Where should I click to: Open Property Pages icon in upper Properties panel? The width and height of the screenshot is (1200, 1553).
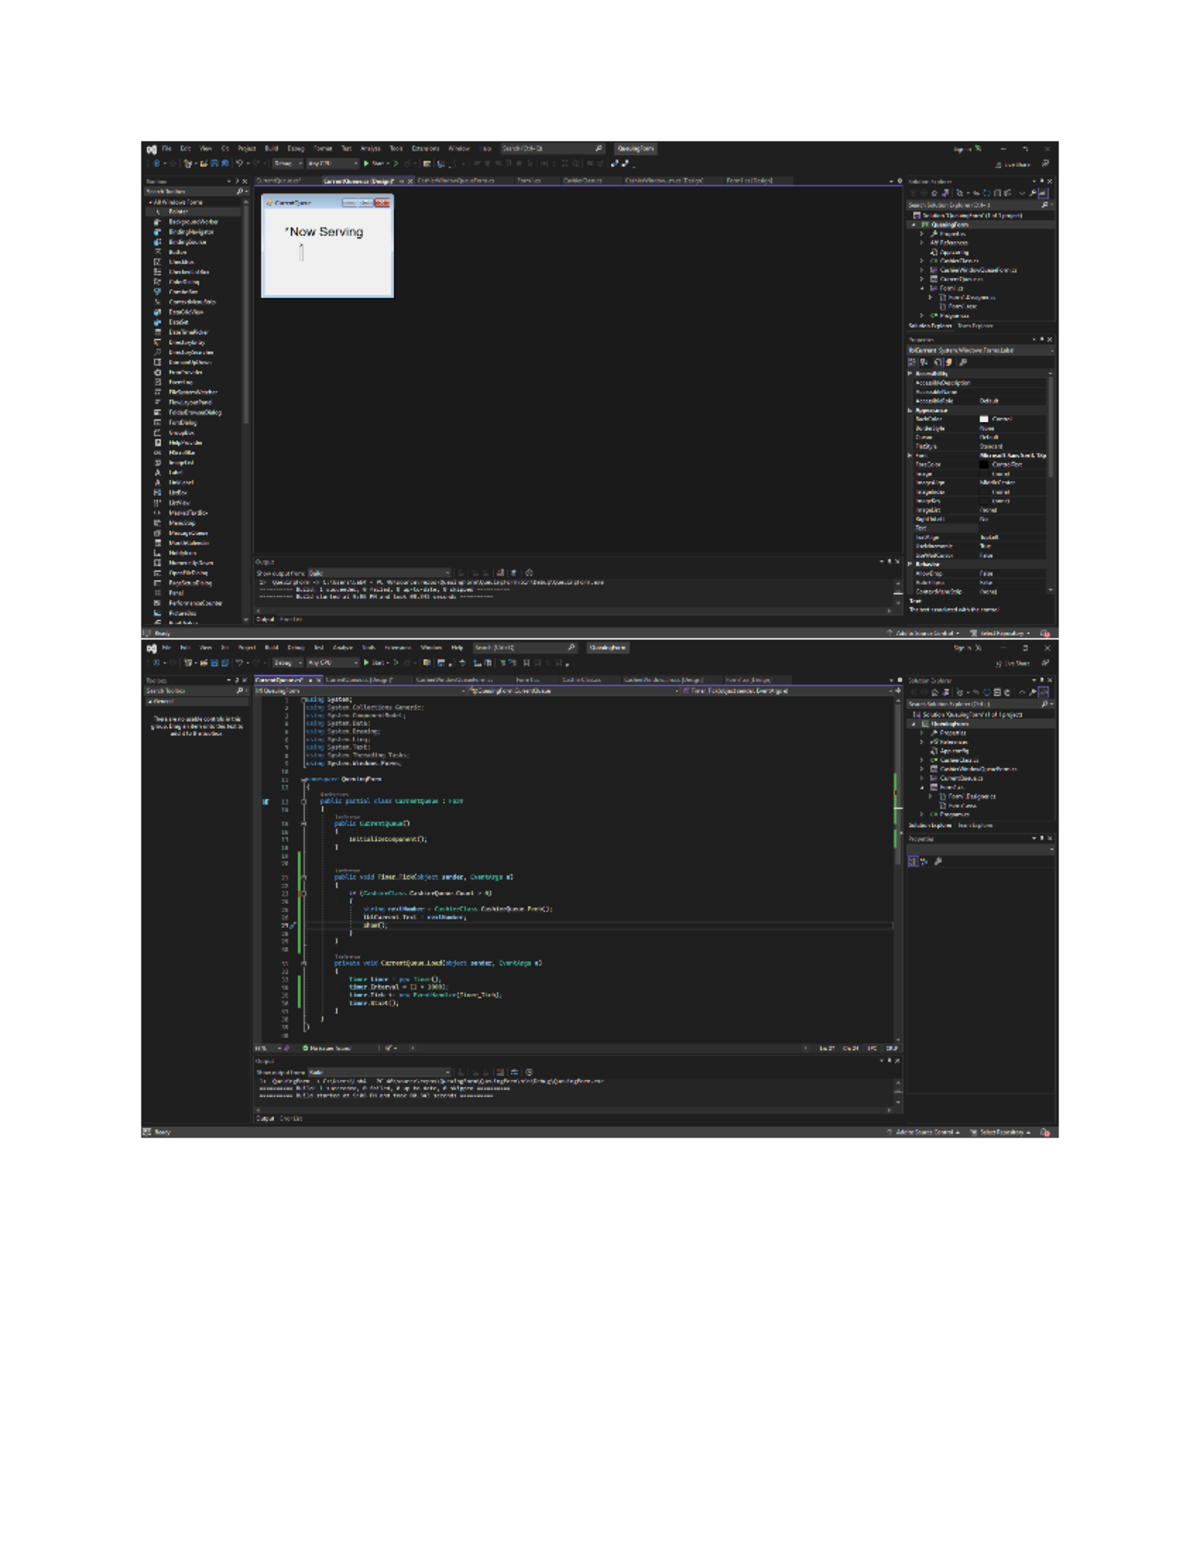click(x=962, y=362)
